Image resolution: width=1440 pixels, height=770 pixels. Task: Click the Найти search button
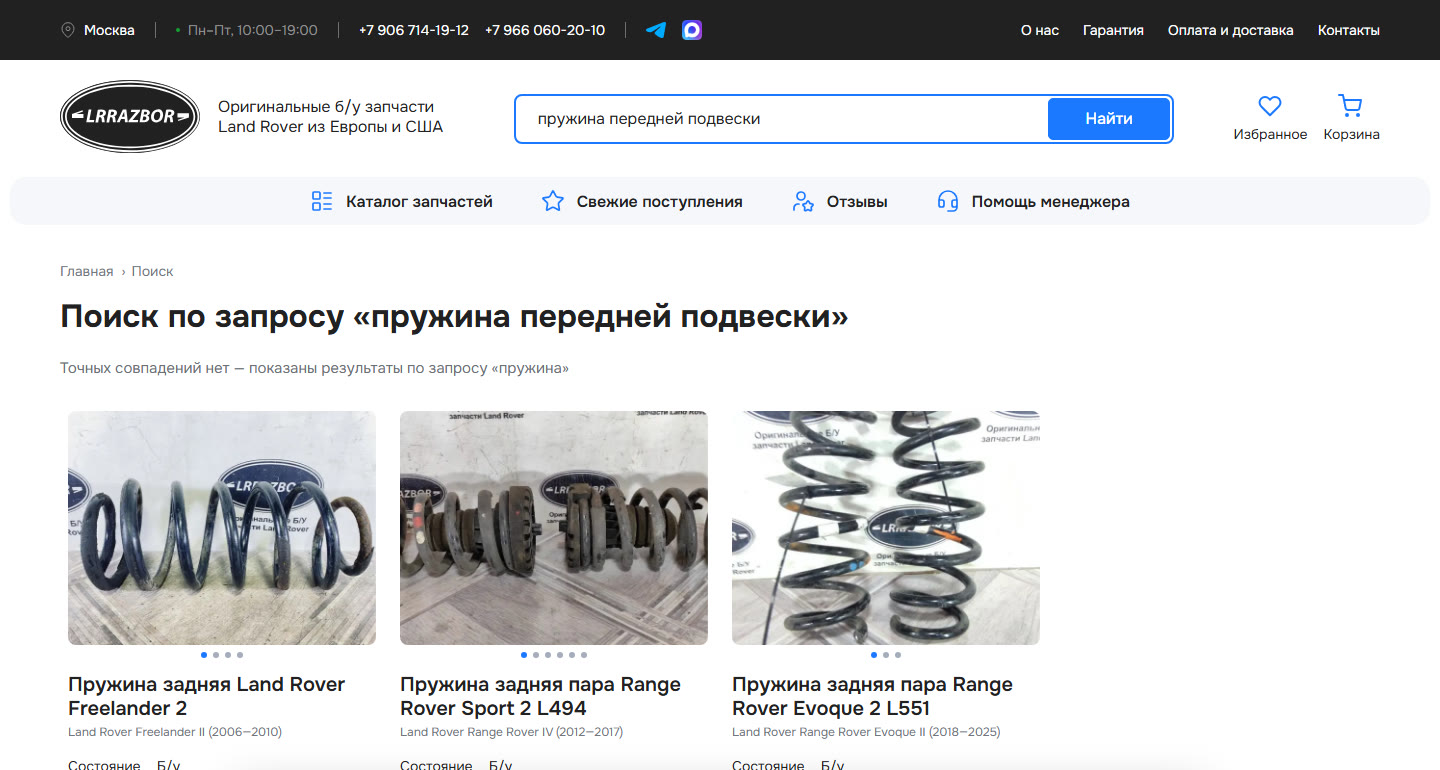[1109, 119]
